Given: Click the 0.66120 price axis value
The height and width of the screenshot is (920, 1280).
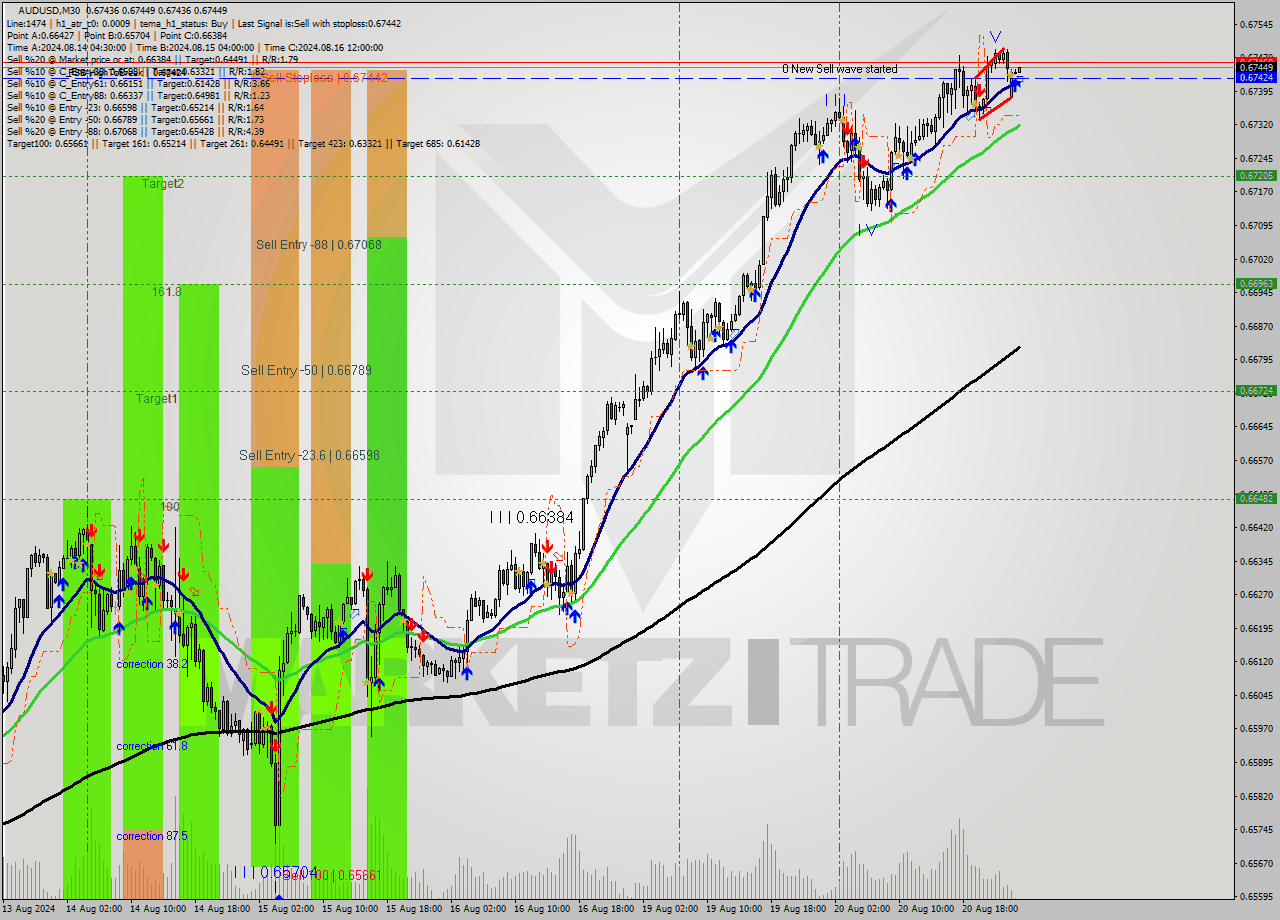Looking at the screenshot, I should [x=1256, y=662].
